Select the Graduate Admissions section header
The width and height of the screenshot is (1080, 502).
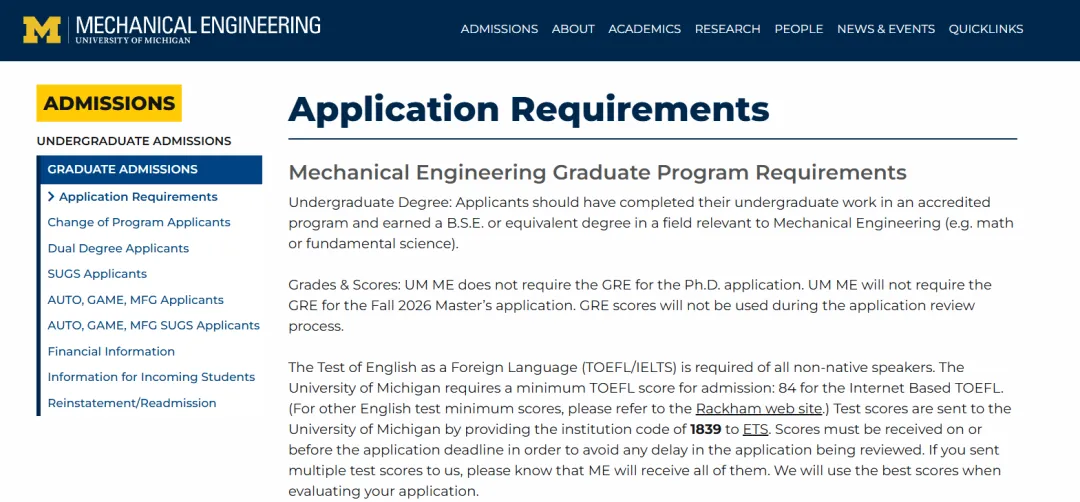point(149,169)
